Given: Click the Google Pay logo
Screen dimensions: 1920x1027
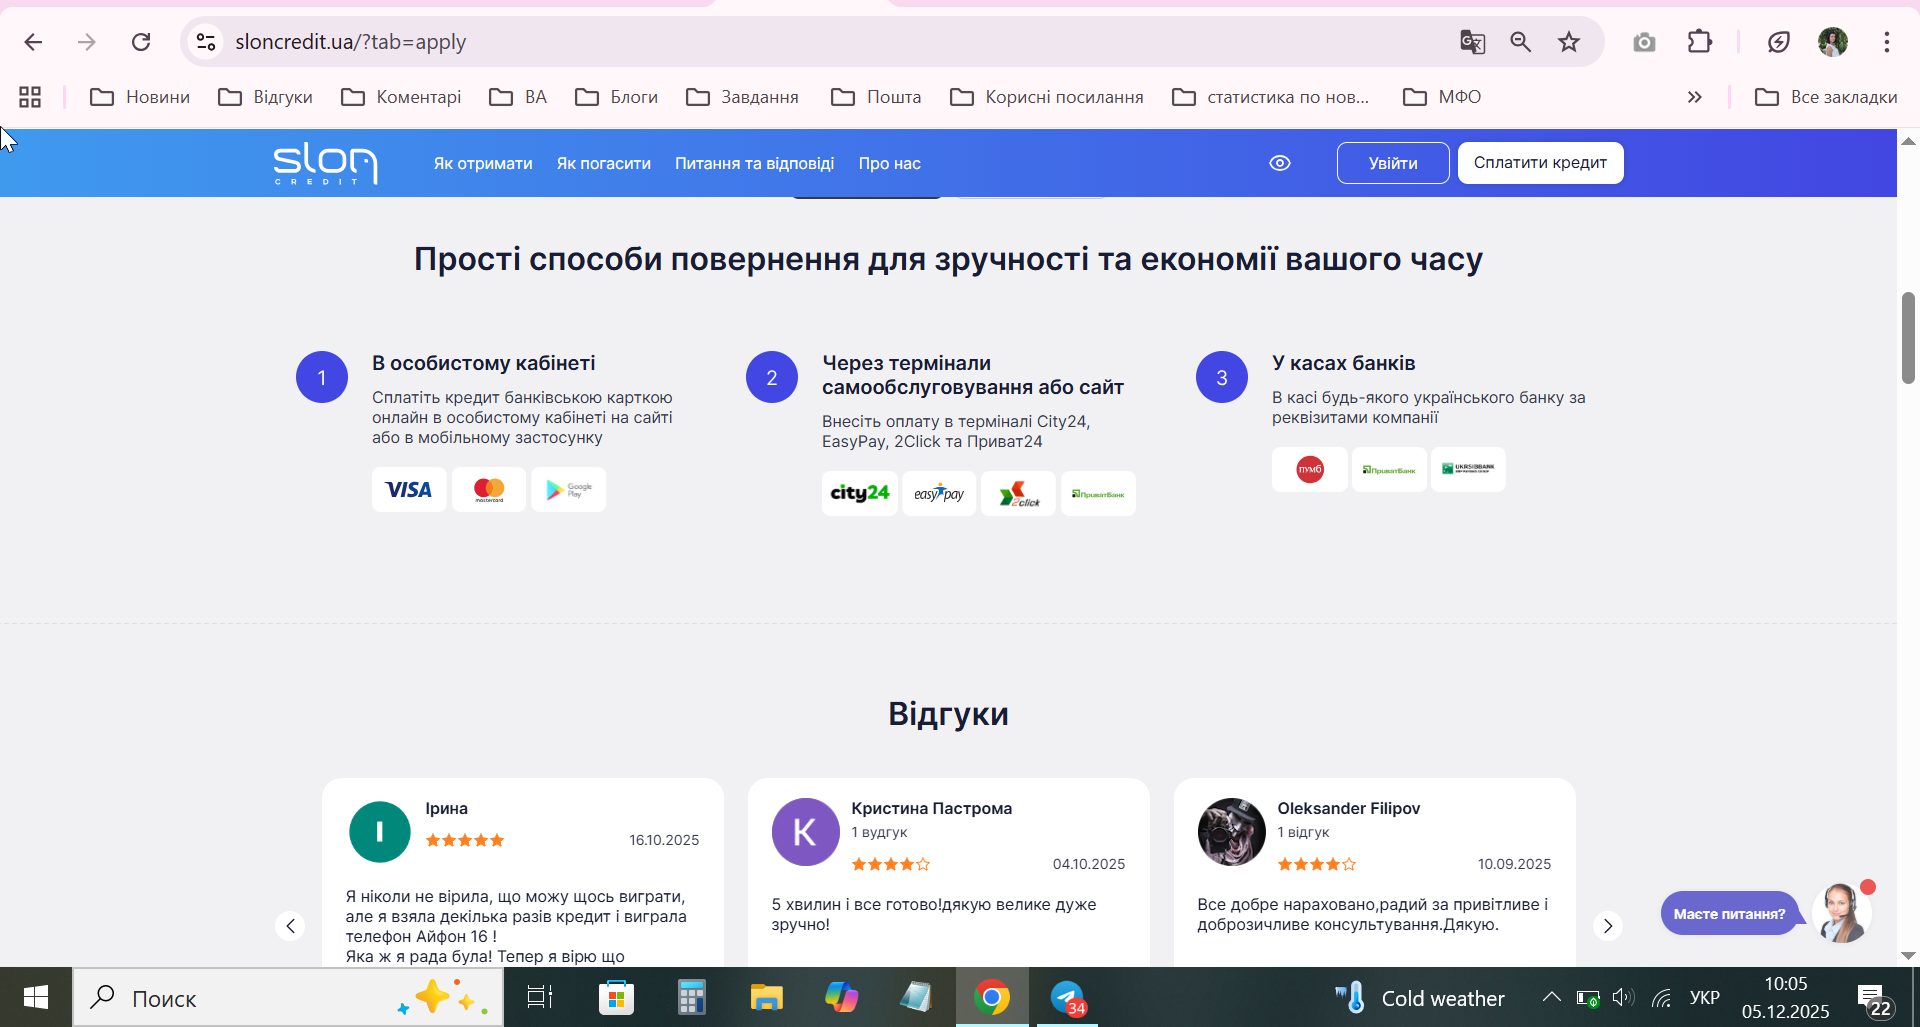Looking at the screenshot, I should tap(568, 490).
